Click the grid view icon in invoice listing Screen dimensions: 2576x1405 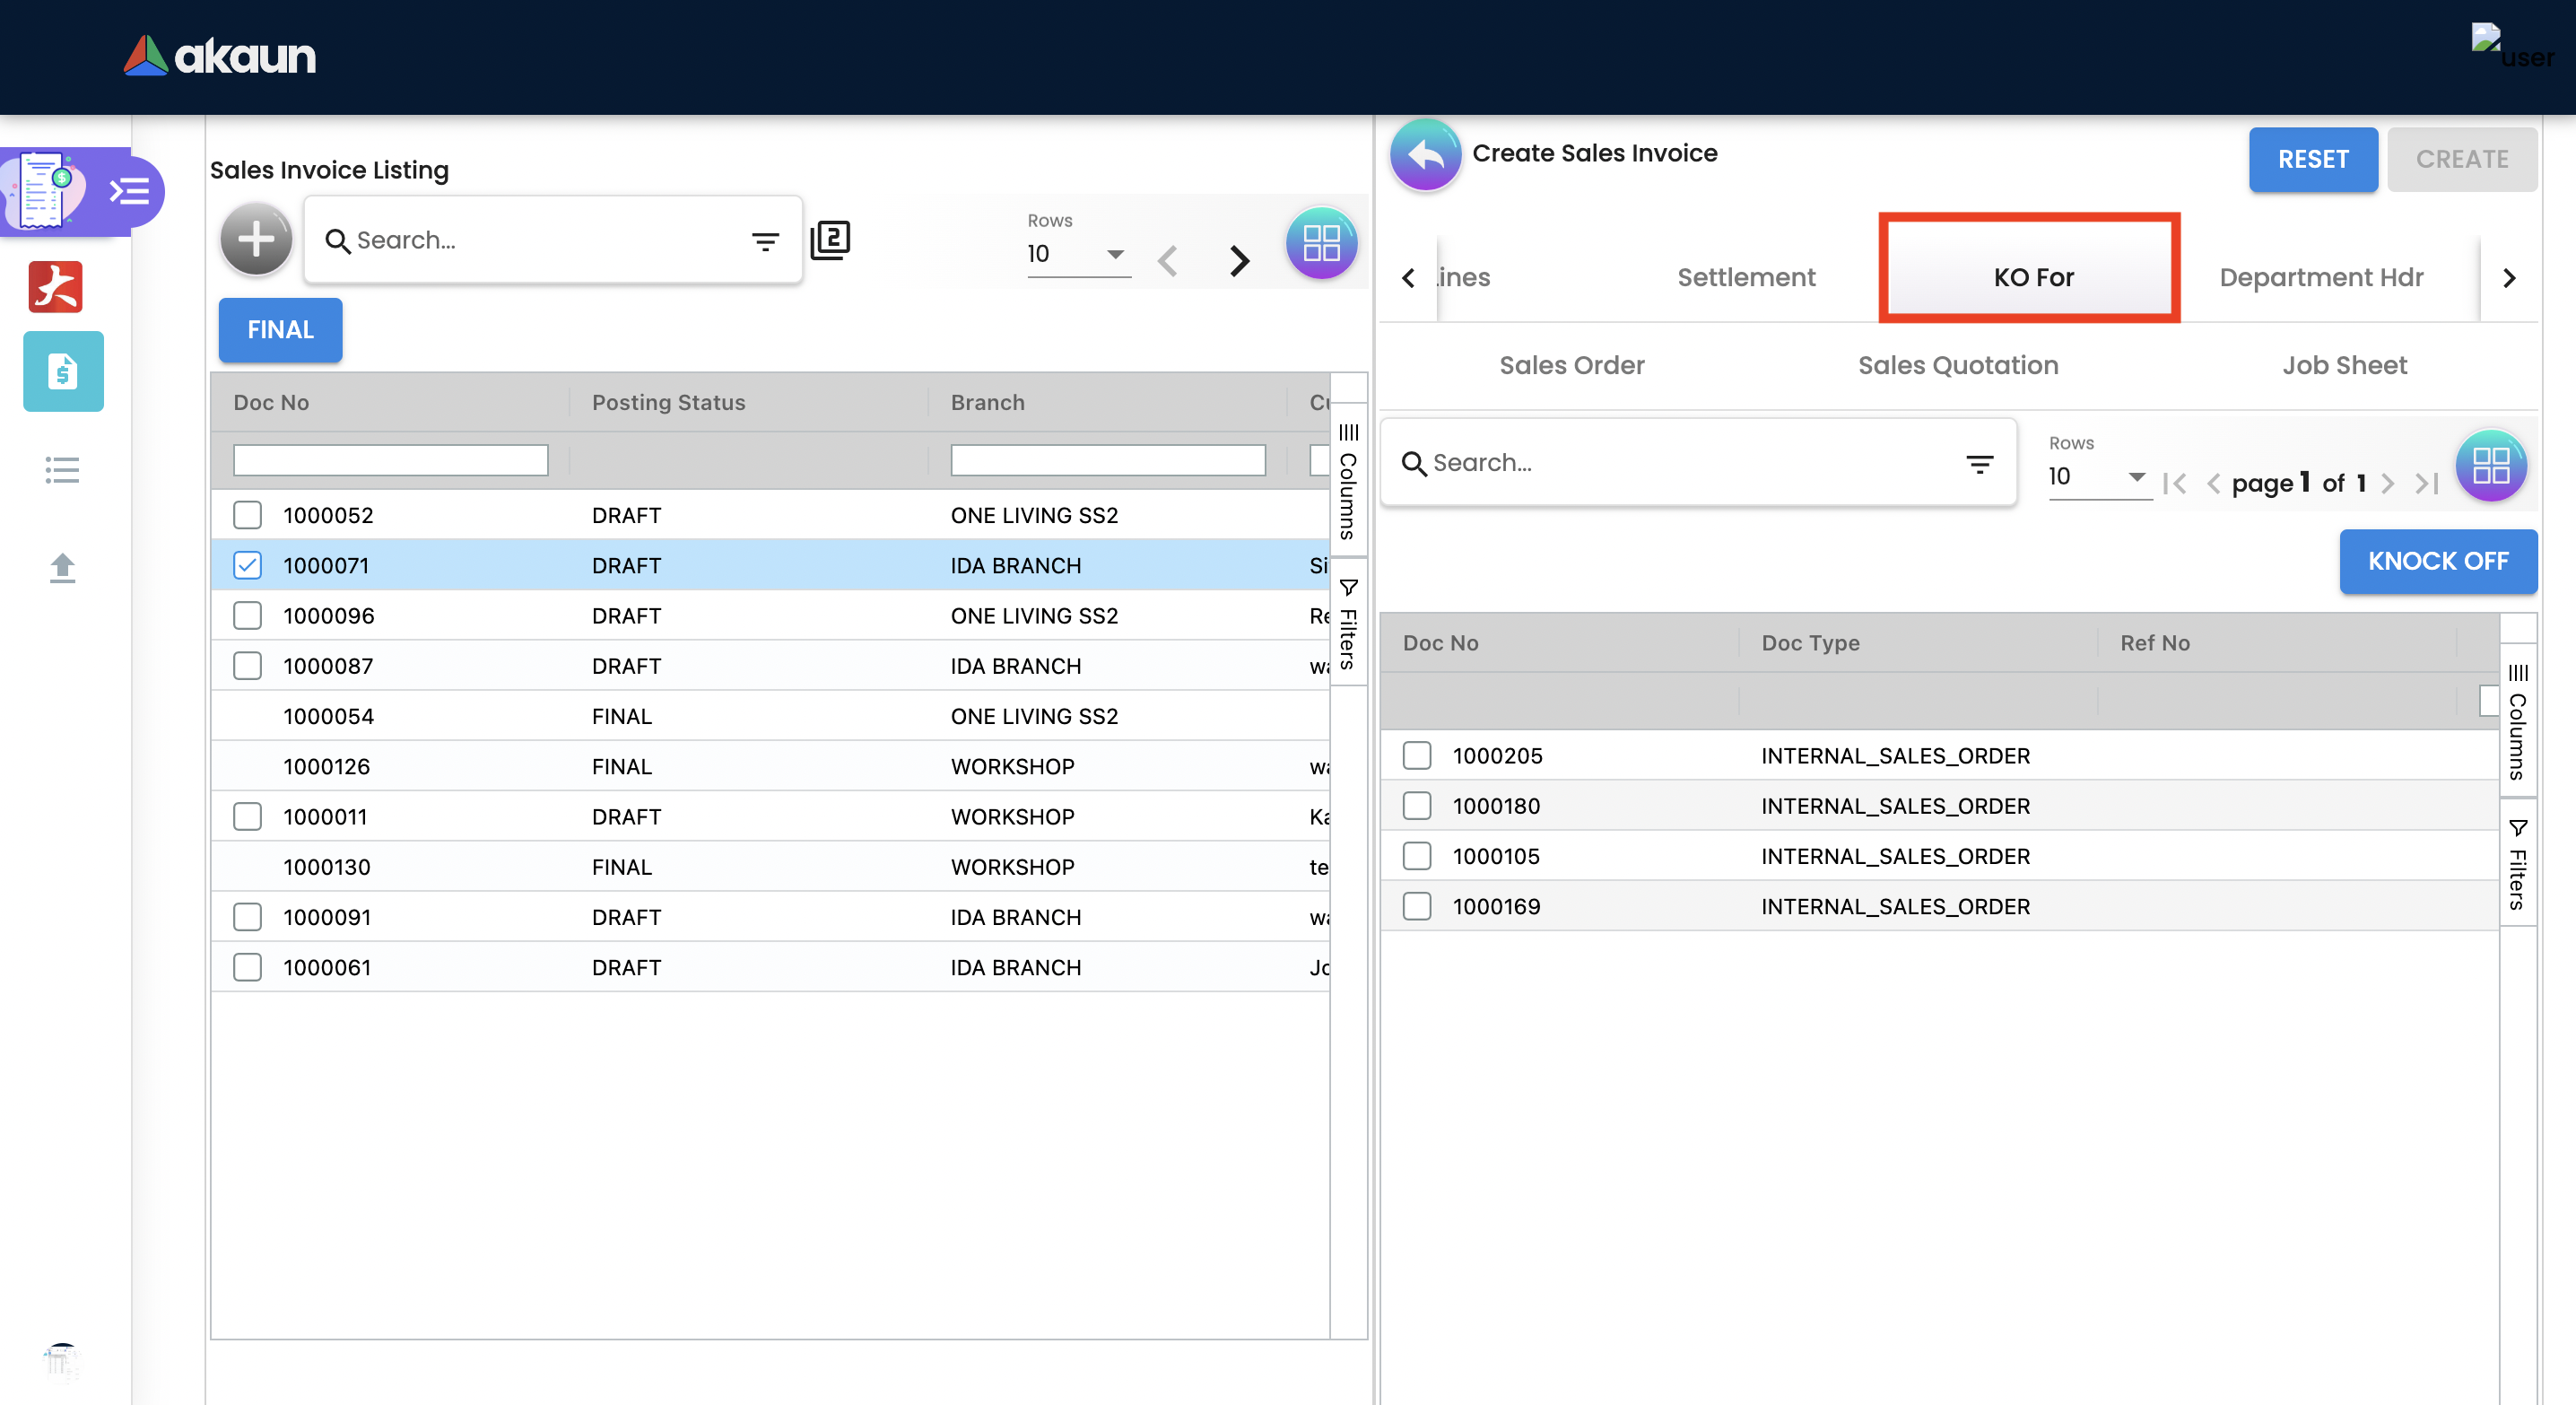point(1320,243)
